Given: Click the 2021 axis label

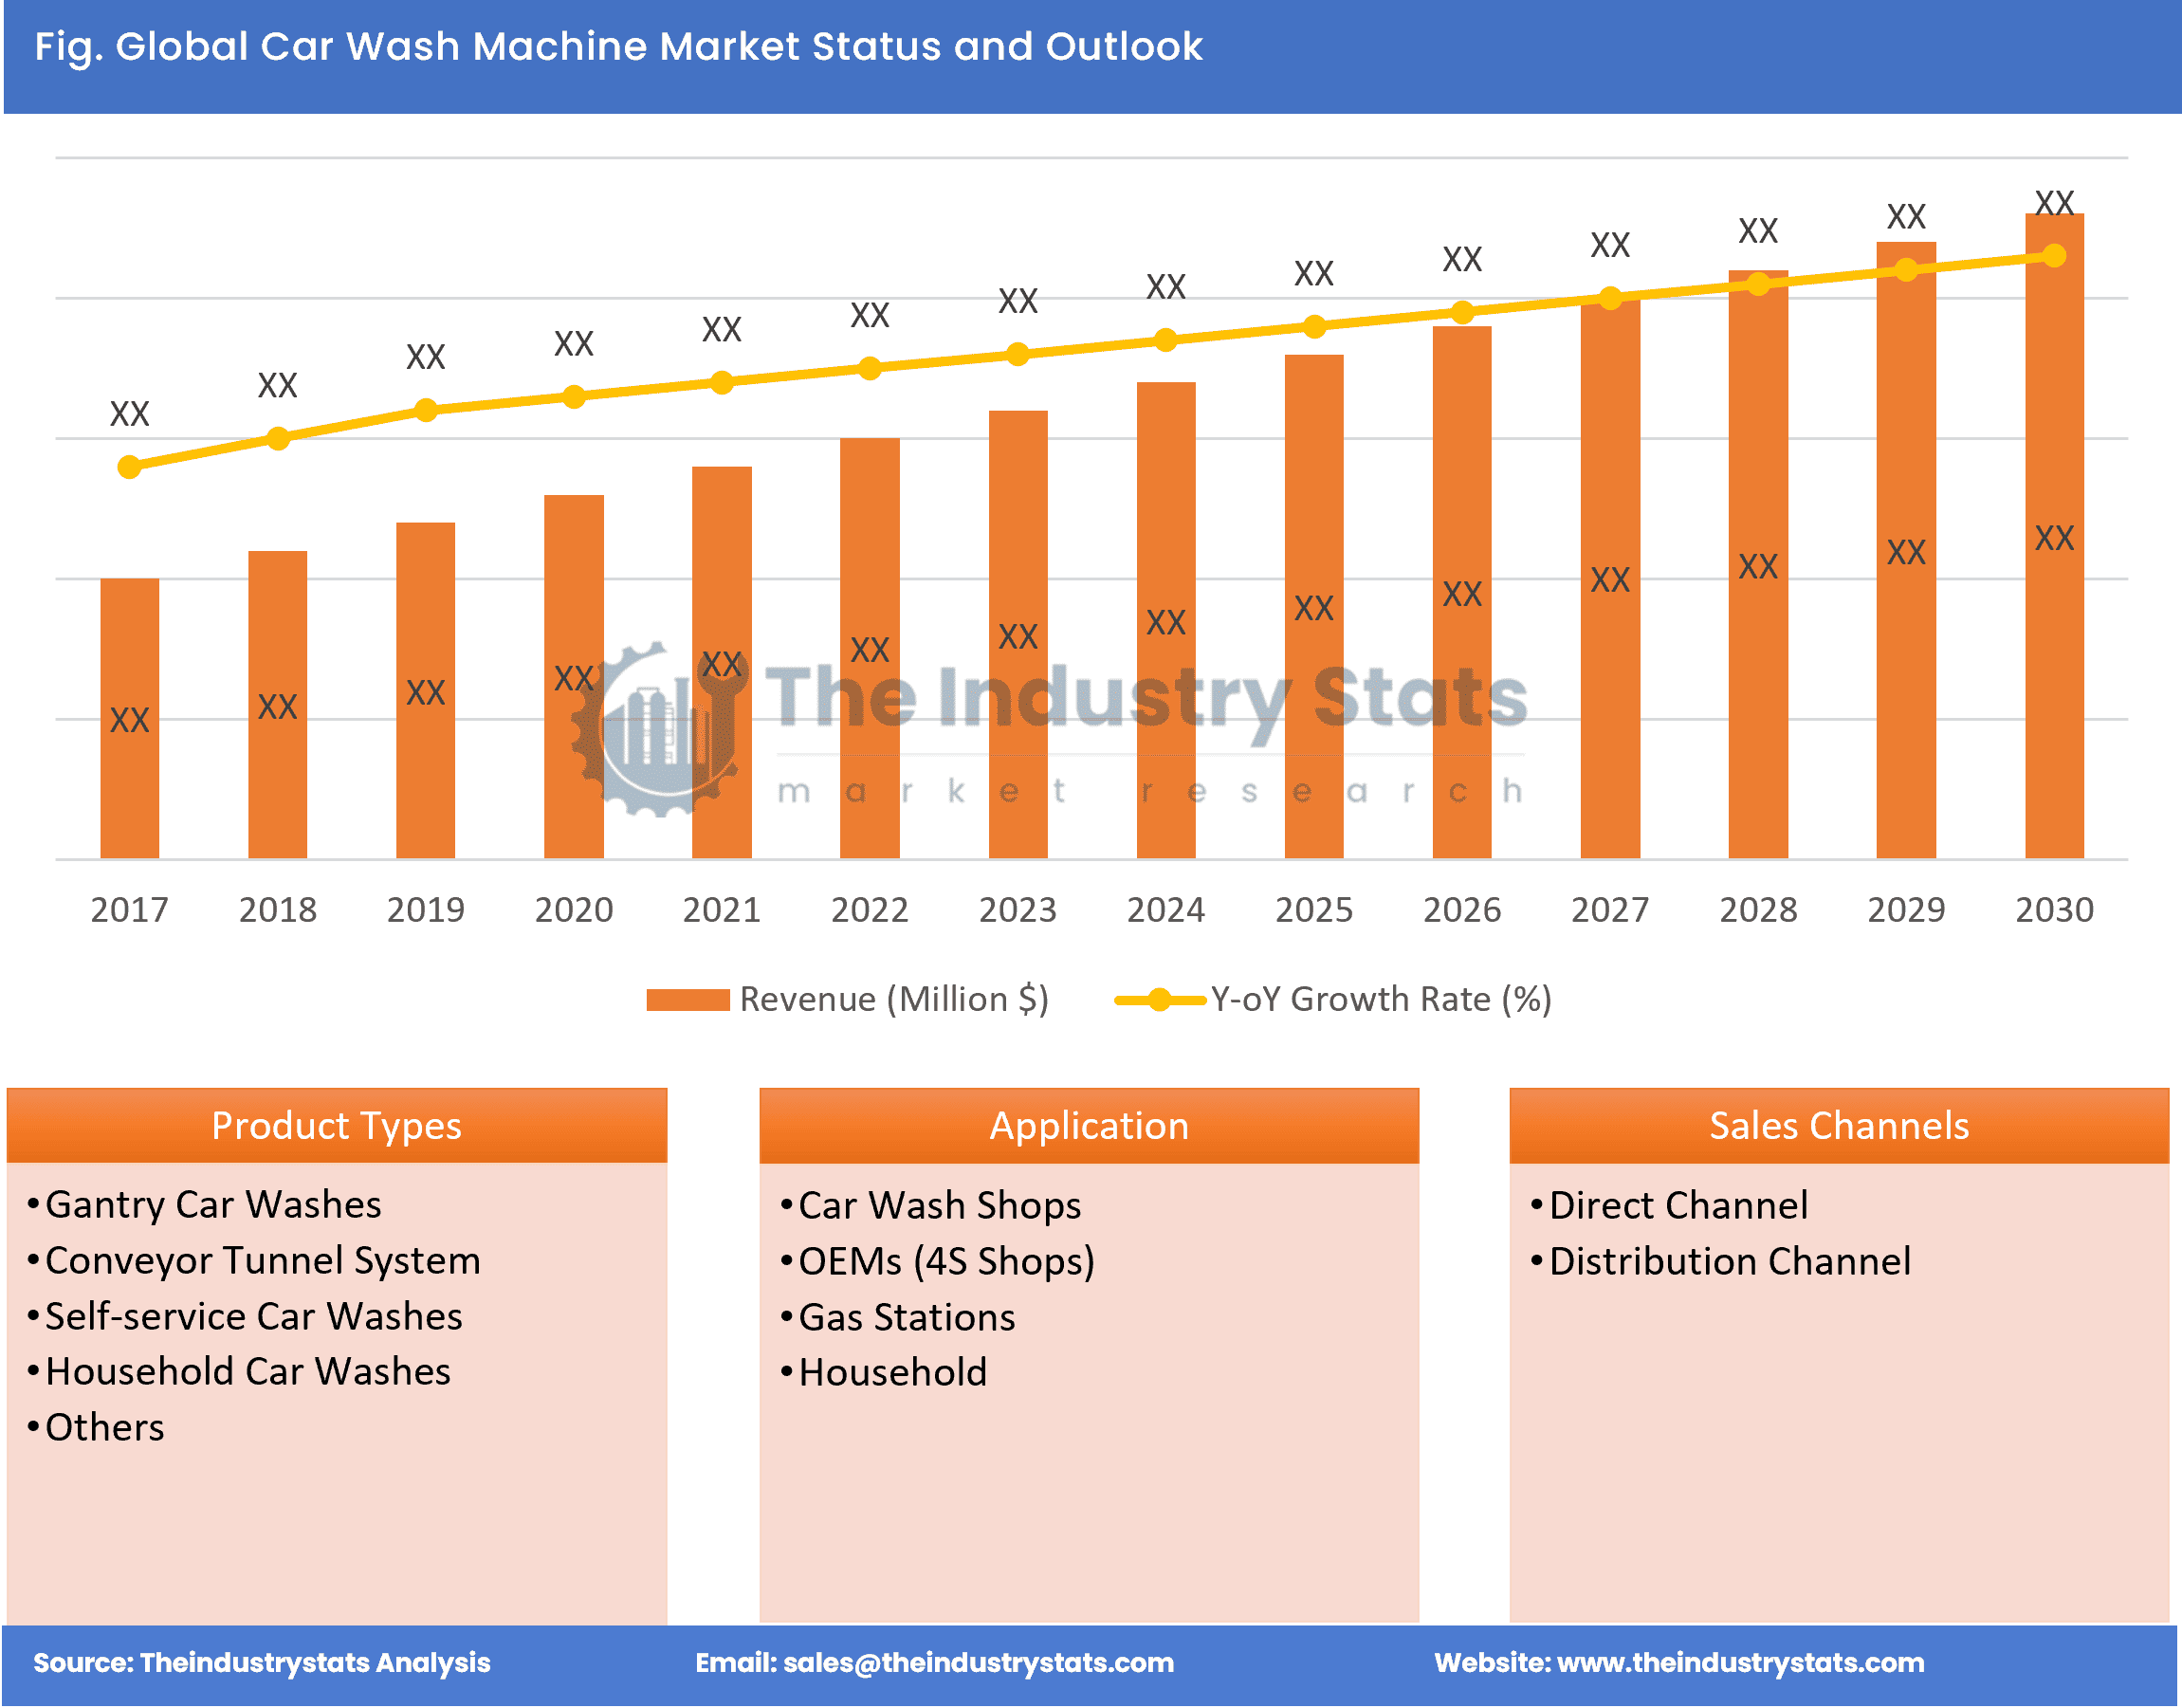Looking at the screenshot, I should 722,910.
